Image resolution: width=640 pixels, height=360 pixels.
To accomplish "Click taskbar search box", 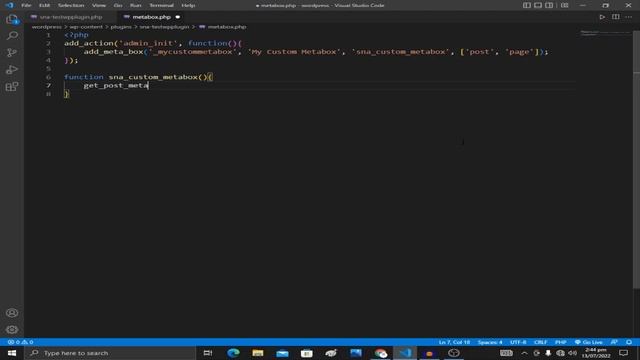I will (110, 353).
